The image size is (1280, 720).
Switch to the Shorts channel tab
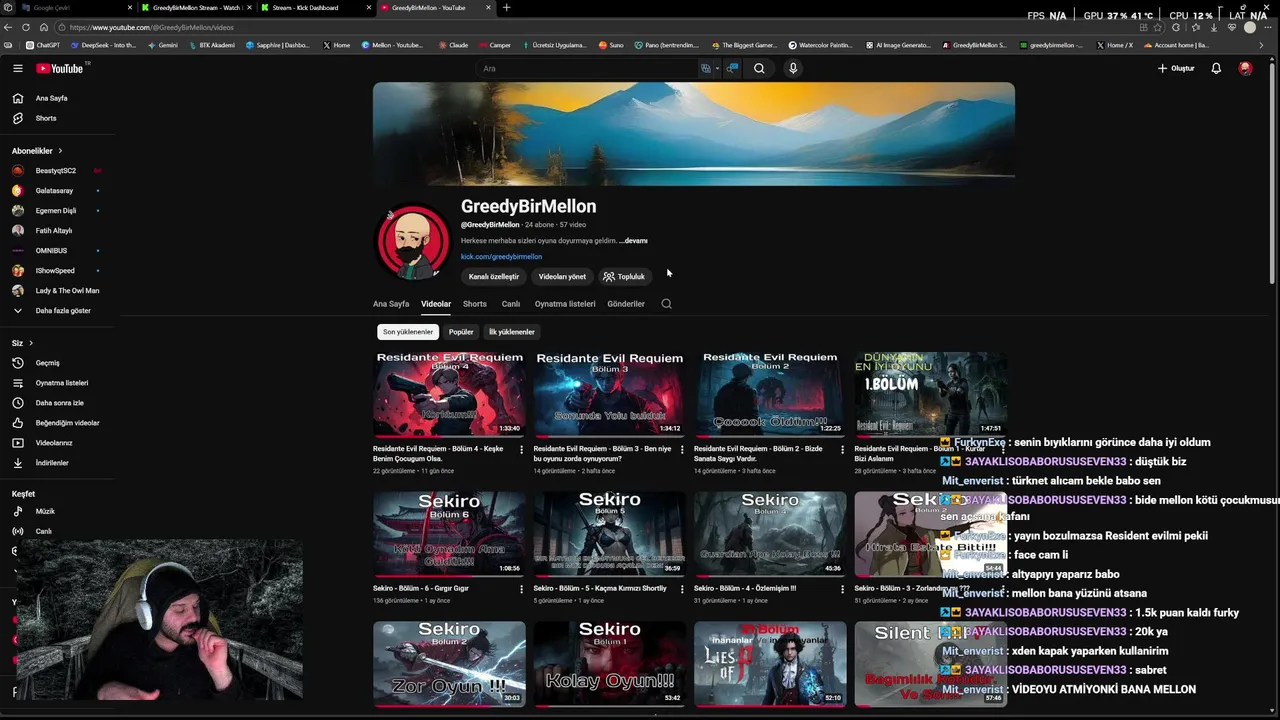click(x=475, y=304)
